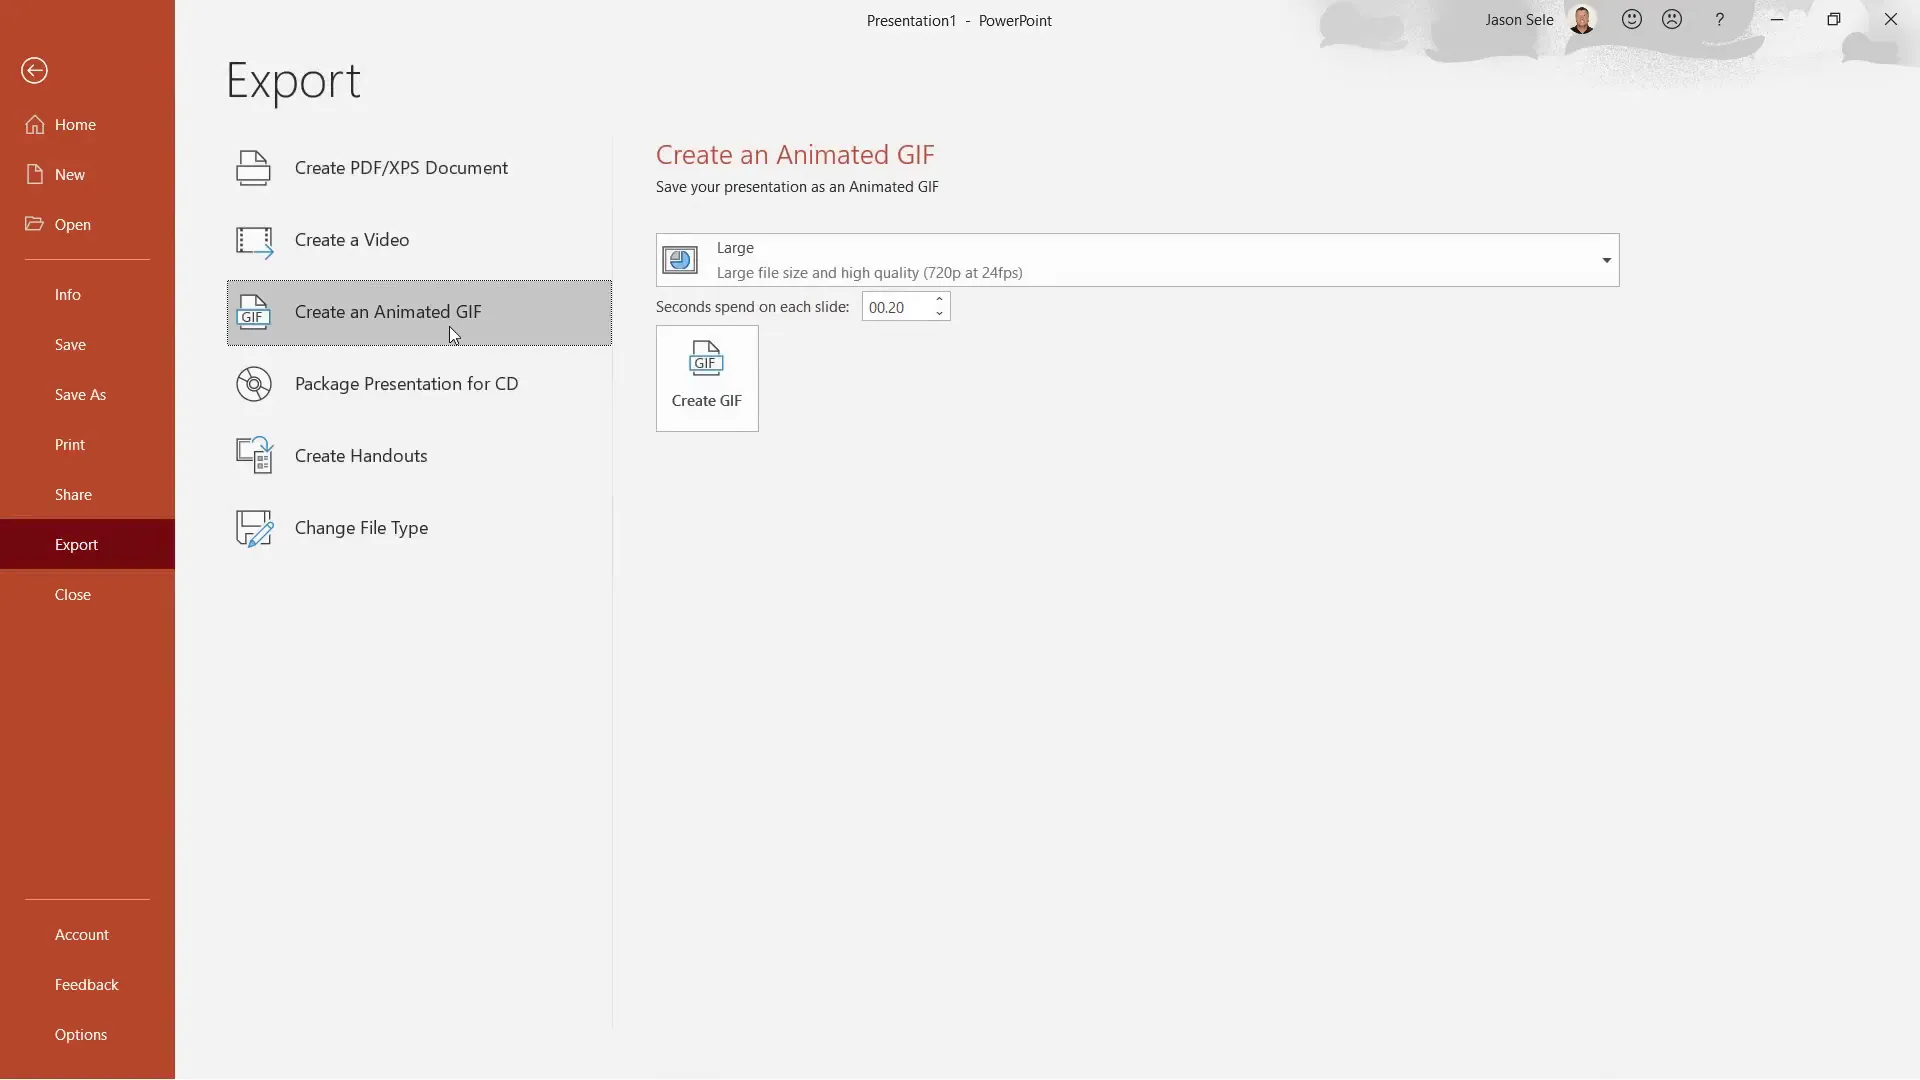Open the Home page in the sidebar
The height and width of the screenshot is (1080, 1920).
pos(87,125)
